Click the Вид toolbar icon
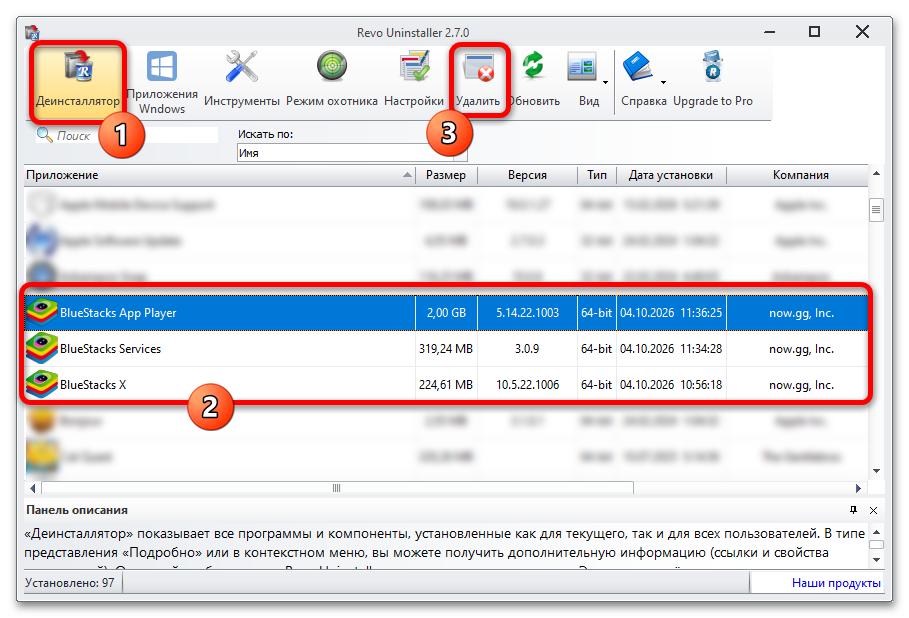Viewport: 909px width, 618px height. [583, 68]
